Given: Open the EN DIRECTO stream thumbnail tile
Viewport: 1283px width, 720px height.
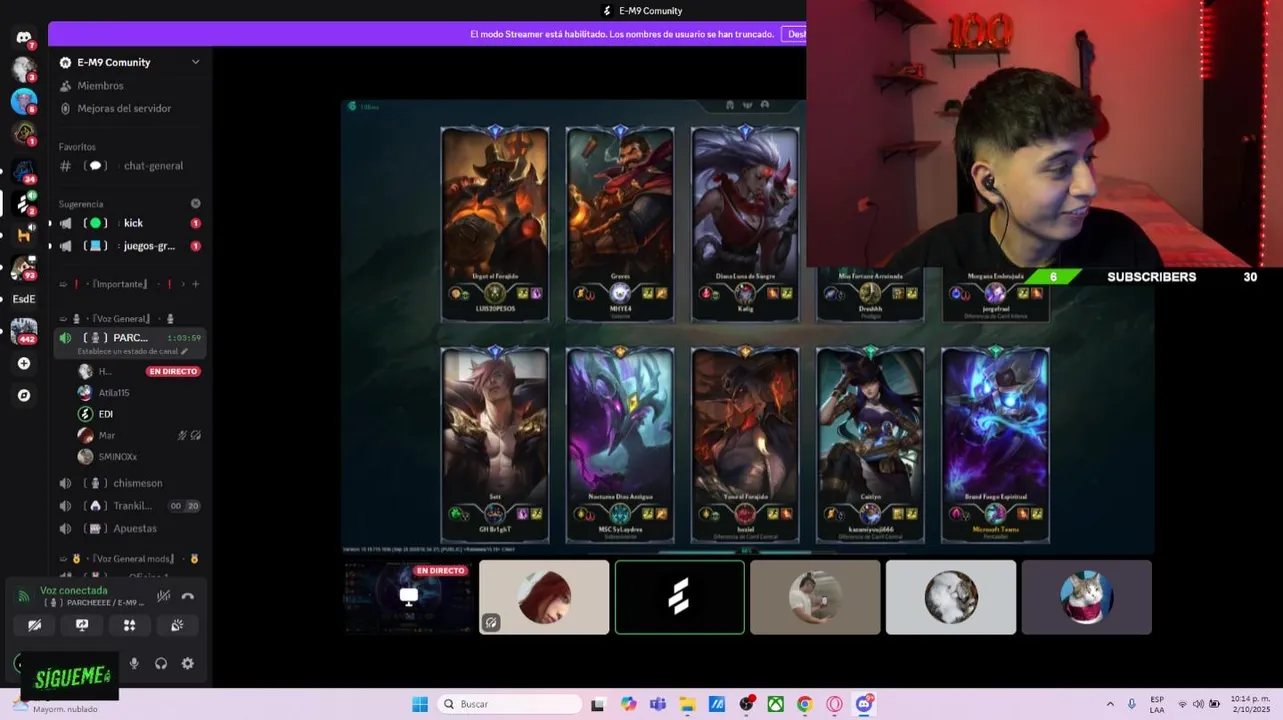Looking at the screenshot, I should [408, 597].
